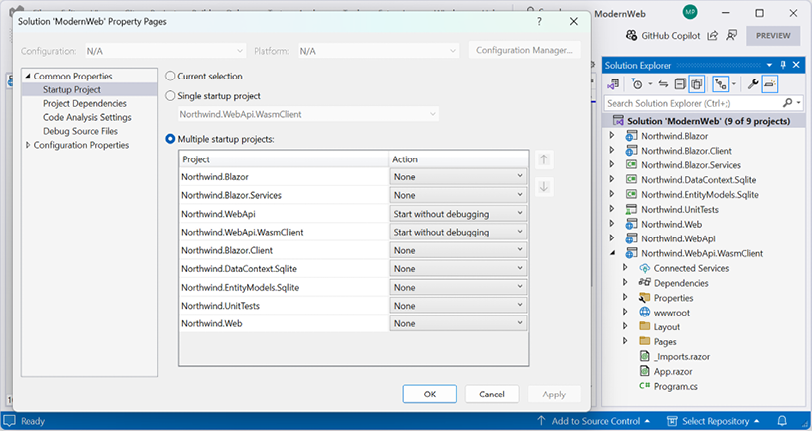Click Add to Source Control
Image resolution: width=812 pixels, height=431 pixels.
(595, 421)
